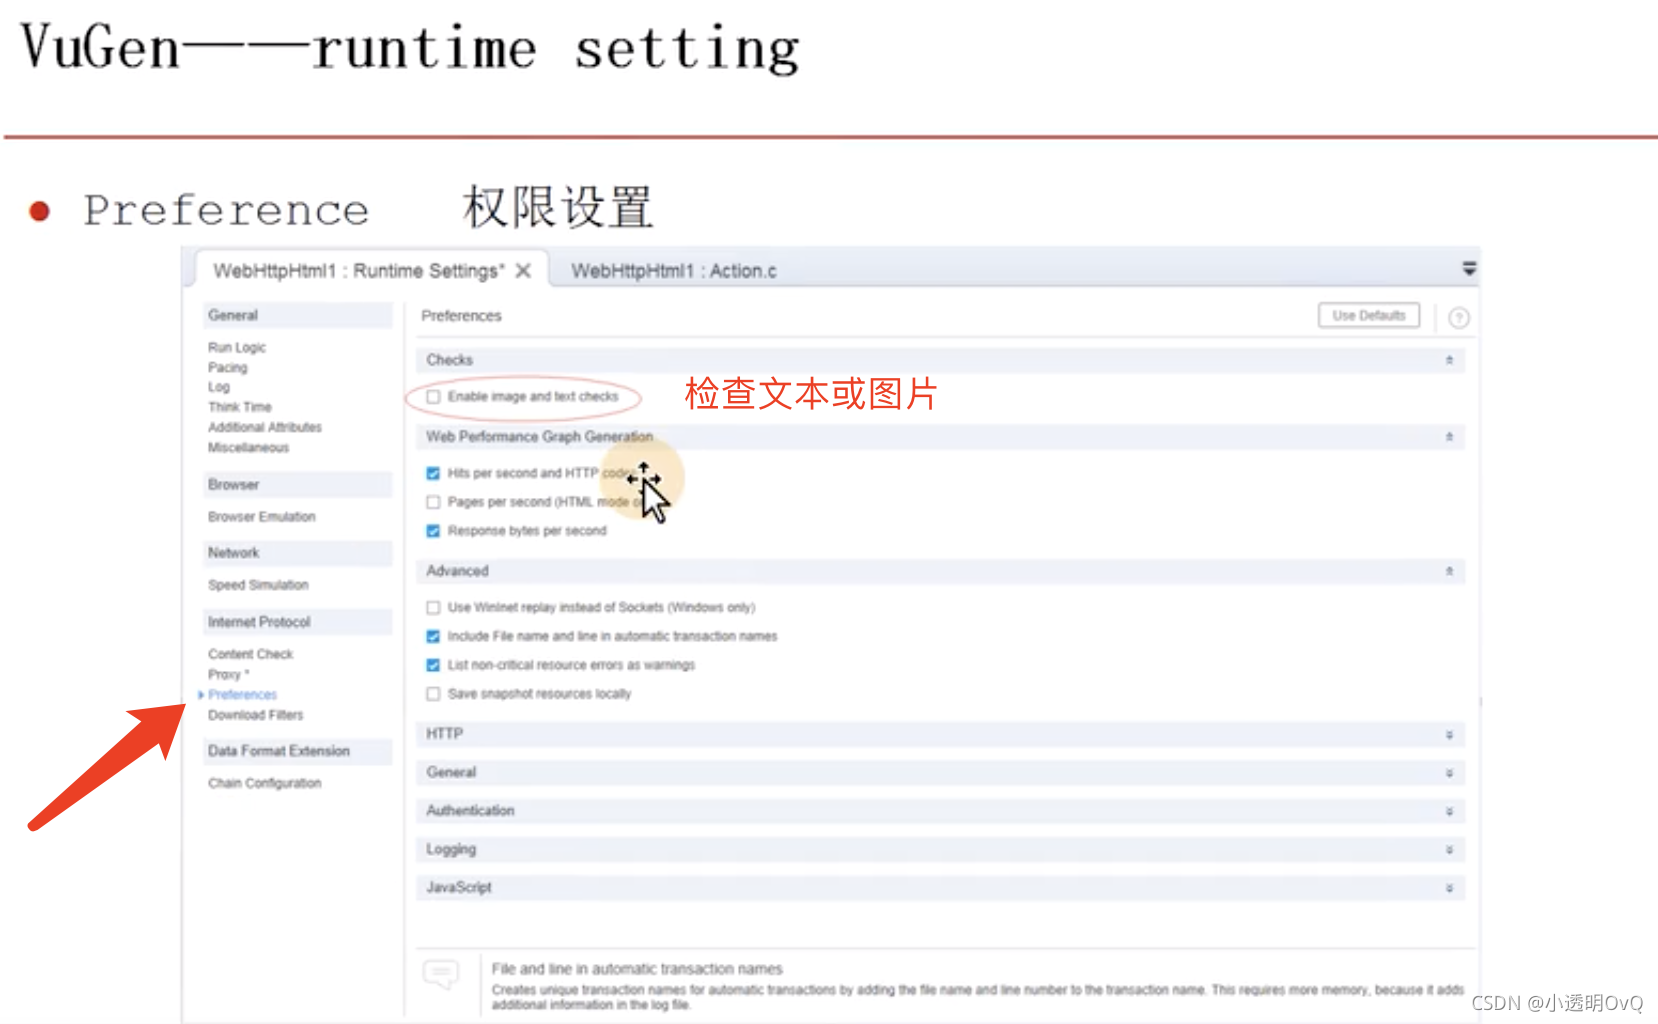Click the Preferences panel title
The height and width of the screenshot is (1024, 1658).
pyautogui.click(x=461, y=316)
